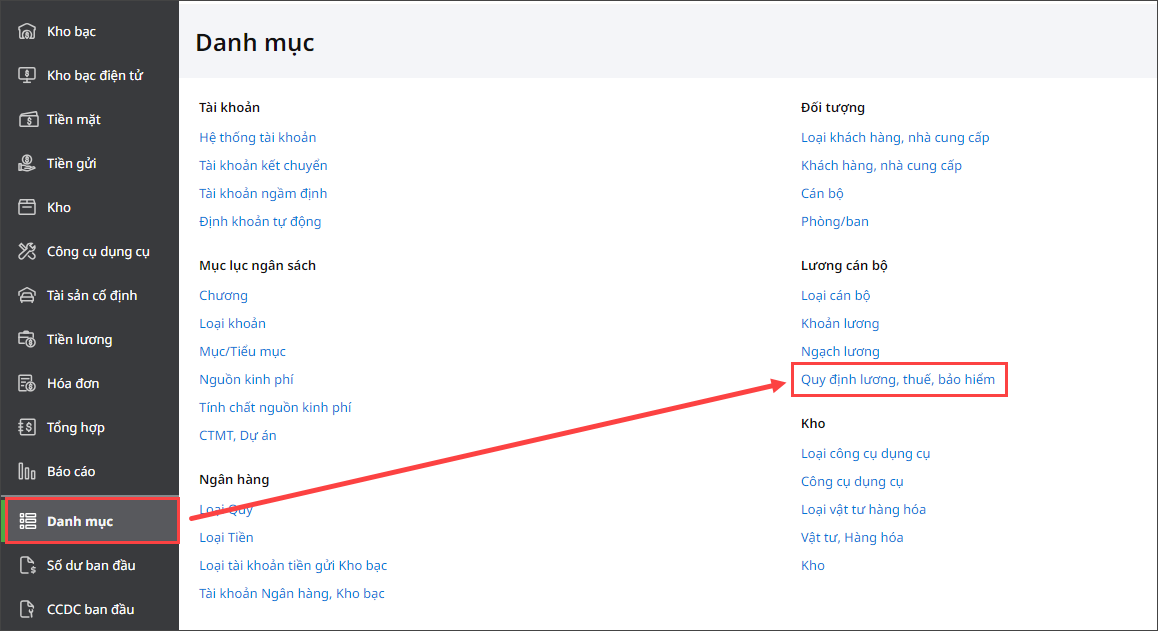Viewport: 1158px width, 631px height.
Task: Click the Tổng hợp icon
Action: [x=27, y=427]
